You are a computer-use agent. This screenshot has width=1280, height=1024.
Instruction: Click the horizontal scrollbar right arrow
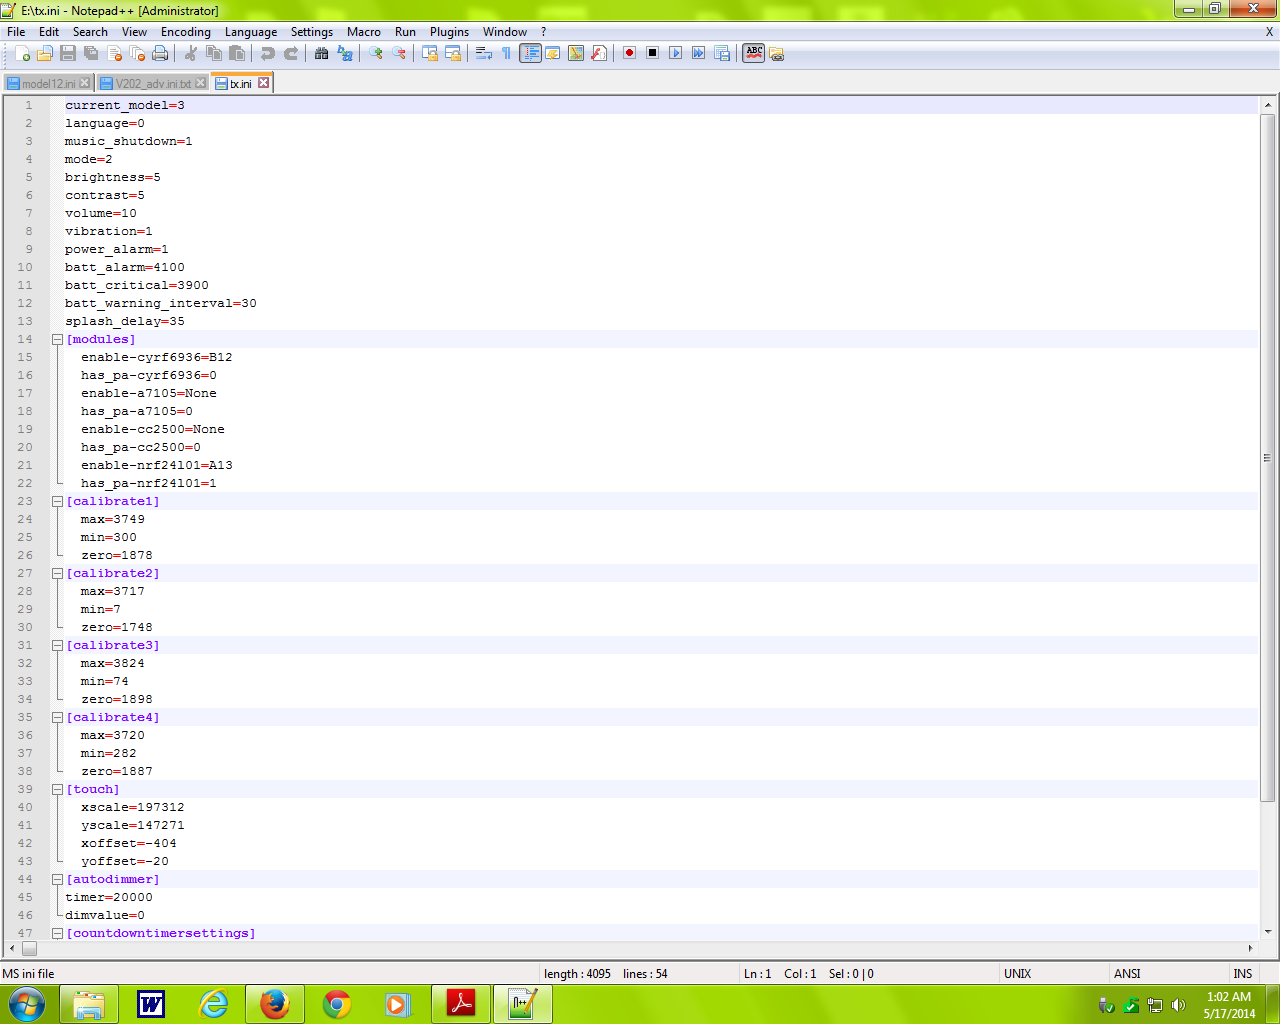(1250, 948)
